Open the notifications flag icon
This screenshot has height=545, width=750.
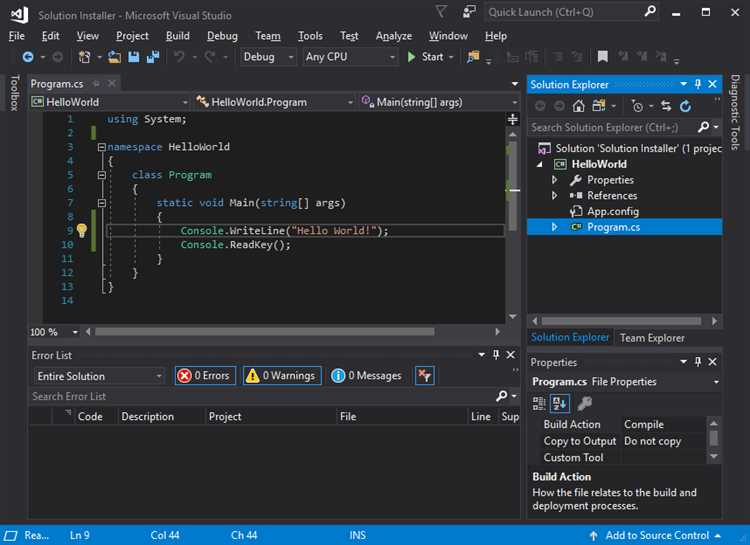point(441,11)
